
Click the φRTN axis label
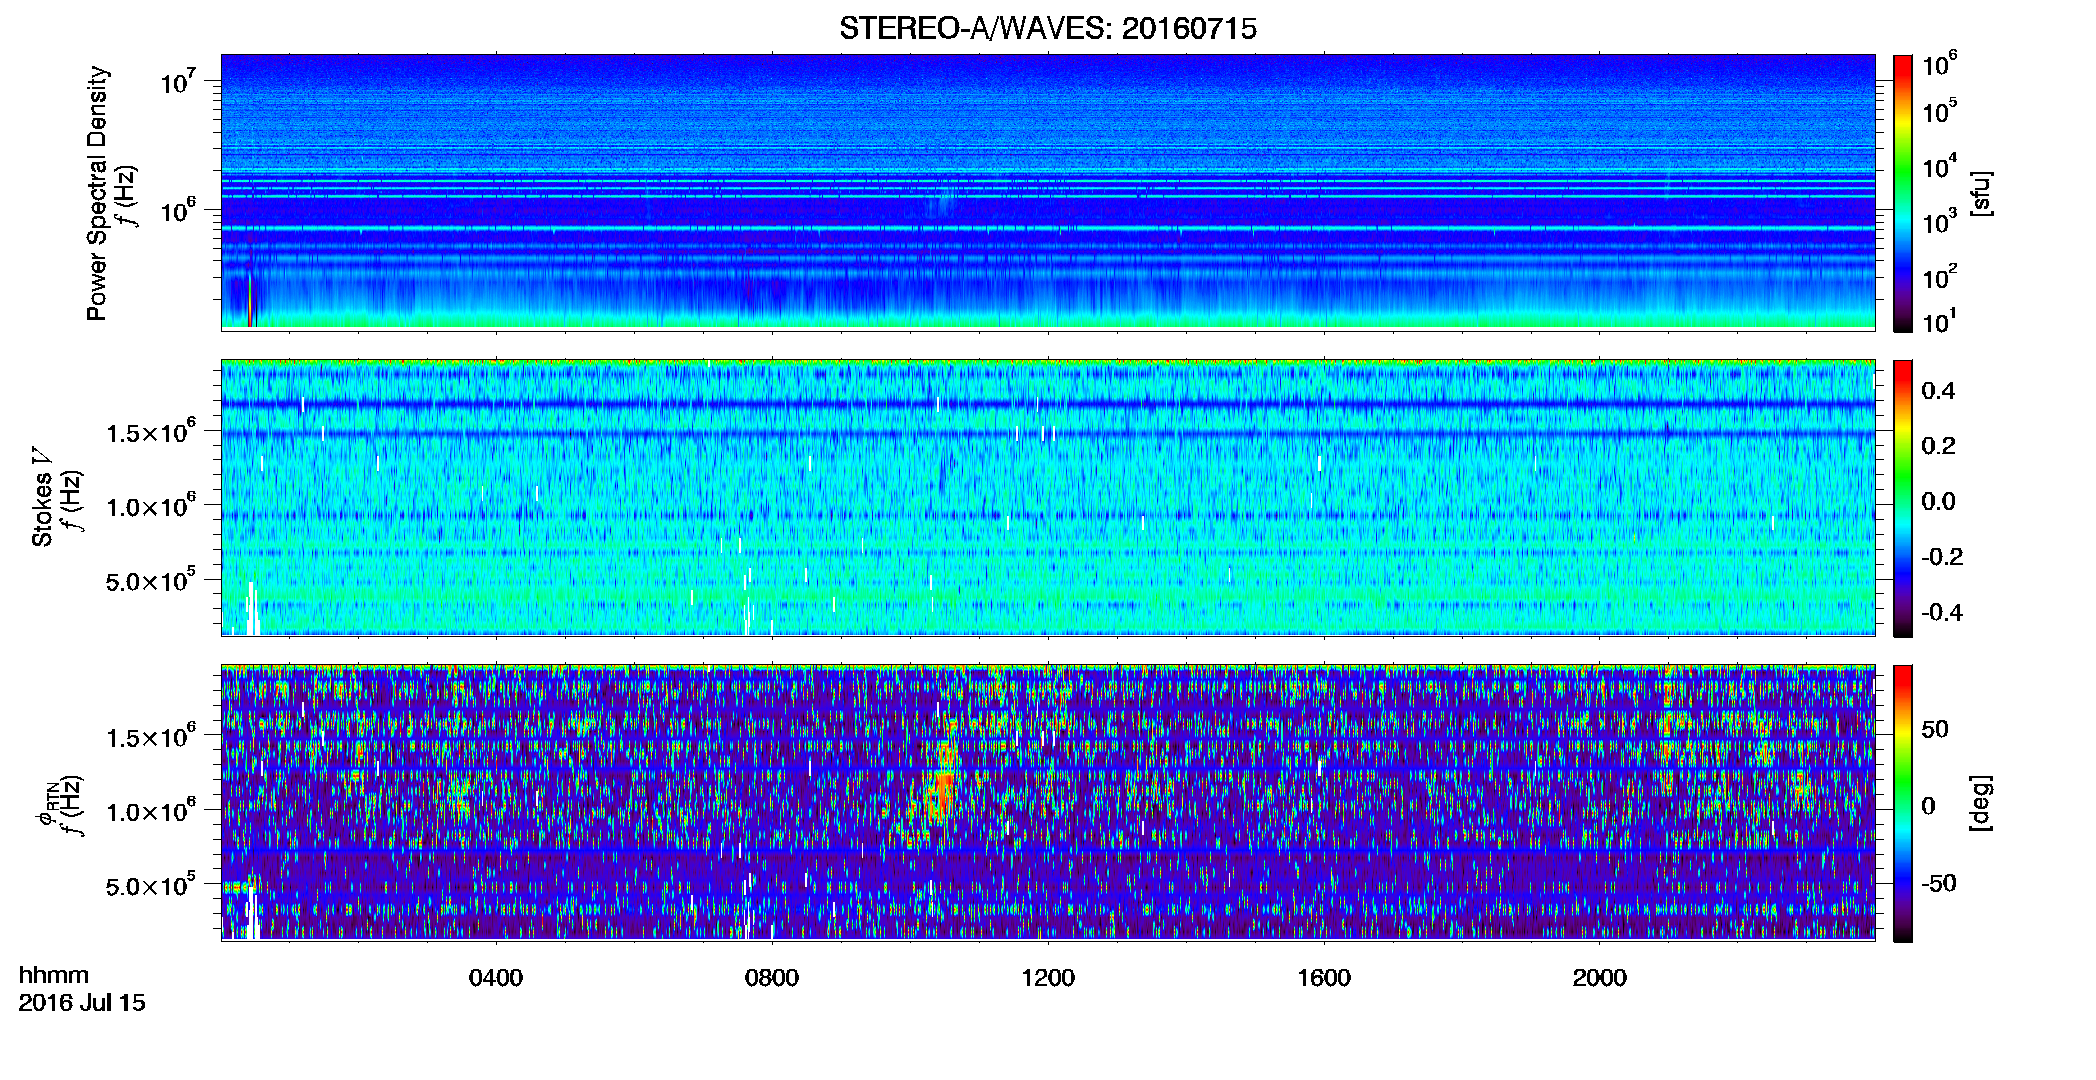tap(46, 803)
